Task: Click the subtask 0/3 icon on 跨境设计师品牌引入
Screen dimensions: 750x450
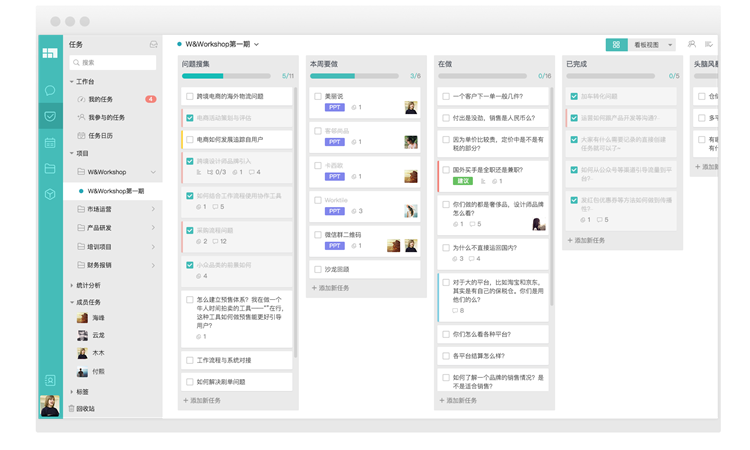Action: (x=210, y=172)
